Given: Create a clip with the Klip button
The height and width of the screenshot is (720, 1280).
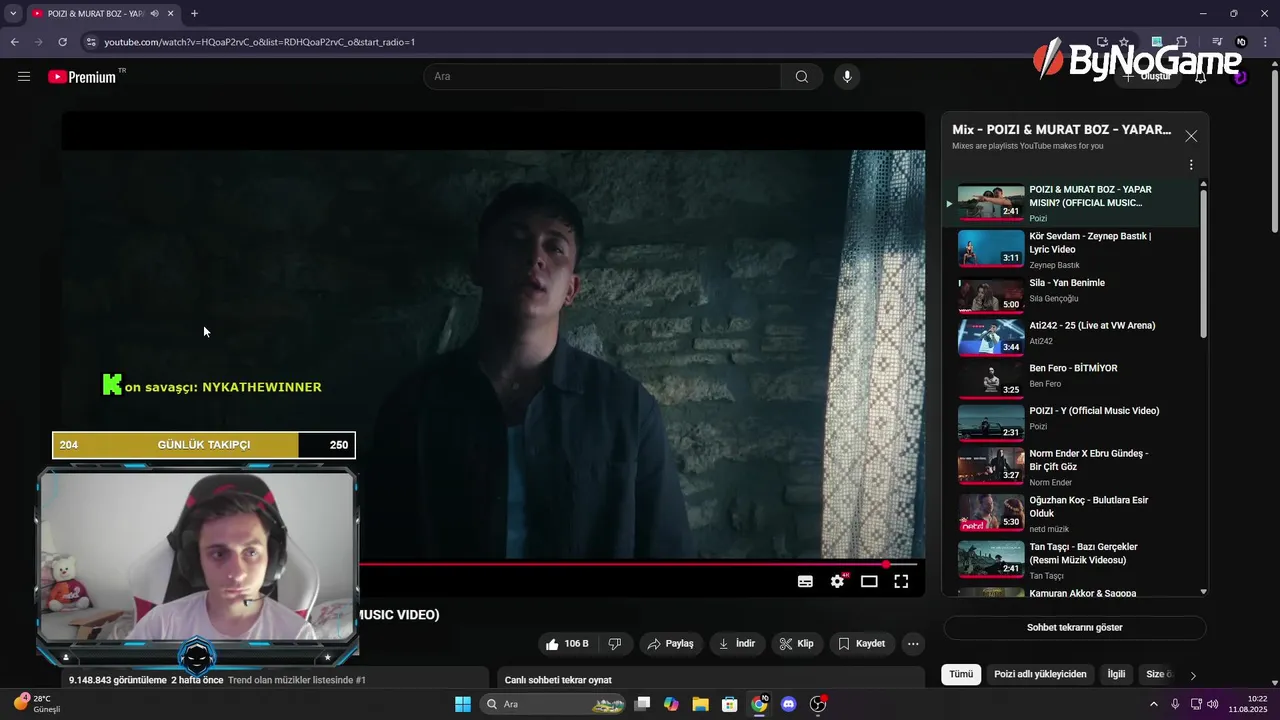Looking at the screenshot, I should tap(796, 643).
